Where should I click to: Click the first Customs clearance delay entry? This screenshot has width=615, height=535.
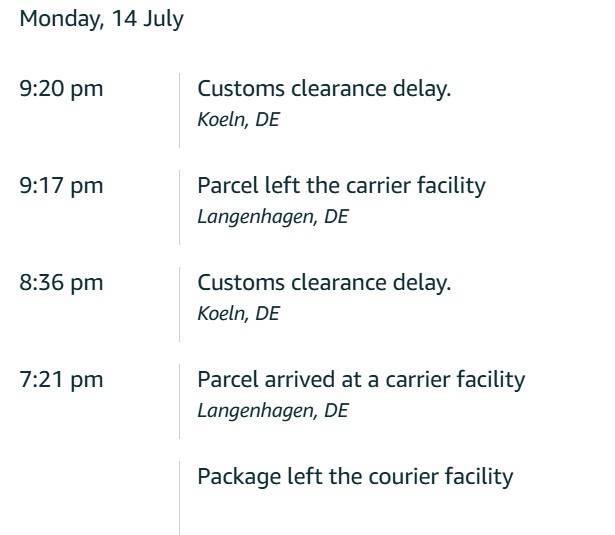pos(324,89)
